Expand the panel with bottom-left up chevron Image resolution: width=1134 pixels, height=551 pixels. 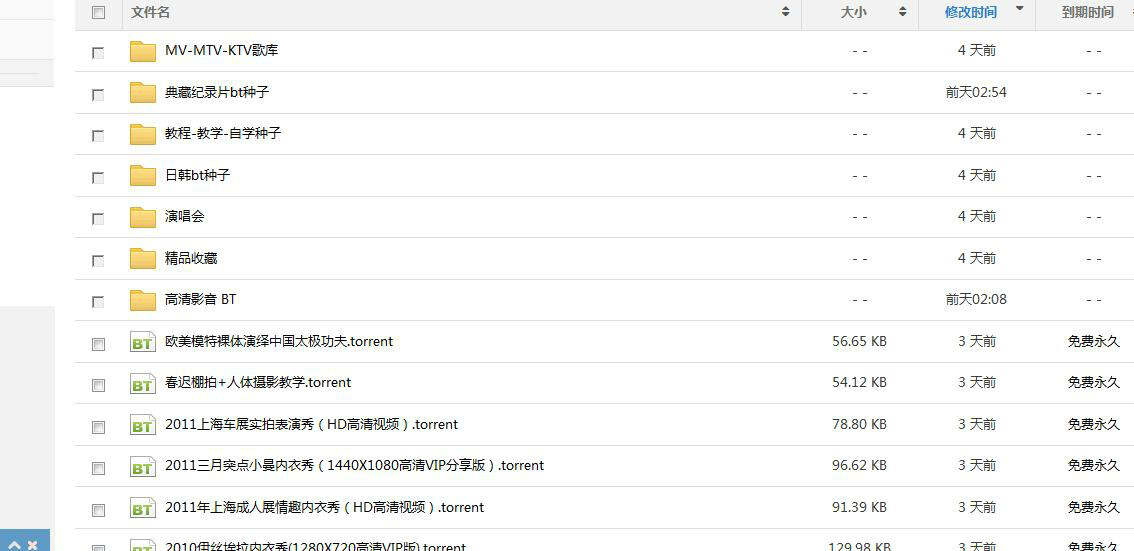tap(15, 545)
